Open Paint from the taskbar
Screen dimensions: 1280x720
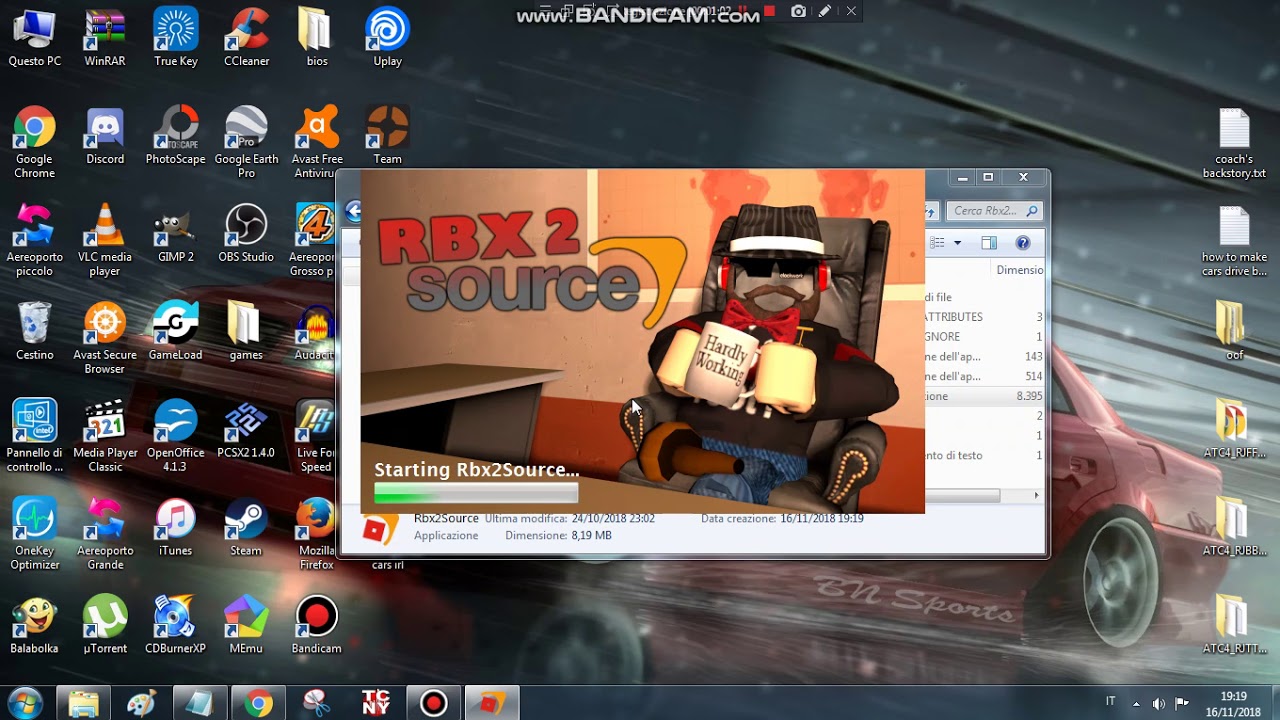click(141, 703)
